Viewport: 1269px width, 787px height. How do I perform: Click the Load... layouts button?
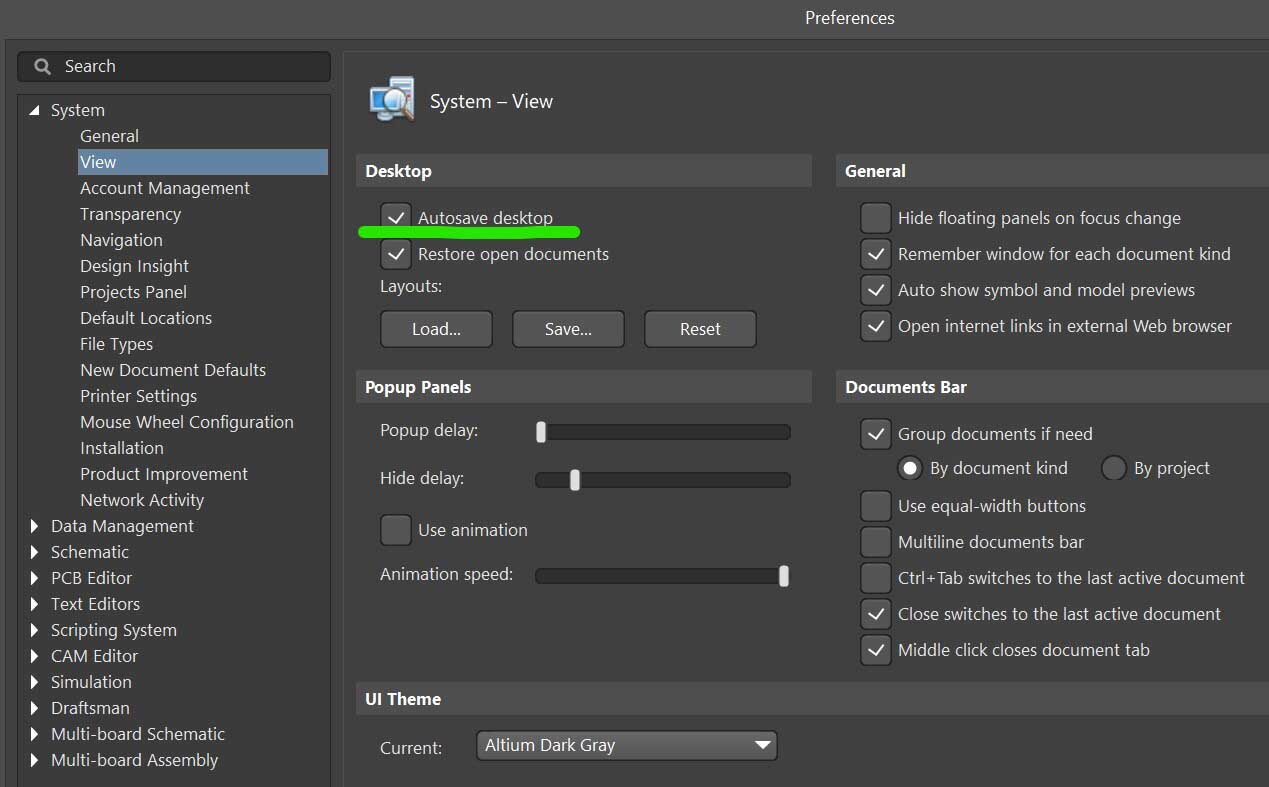[436, 329]
